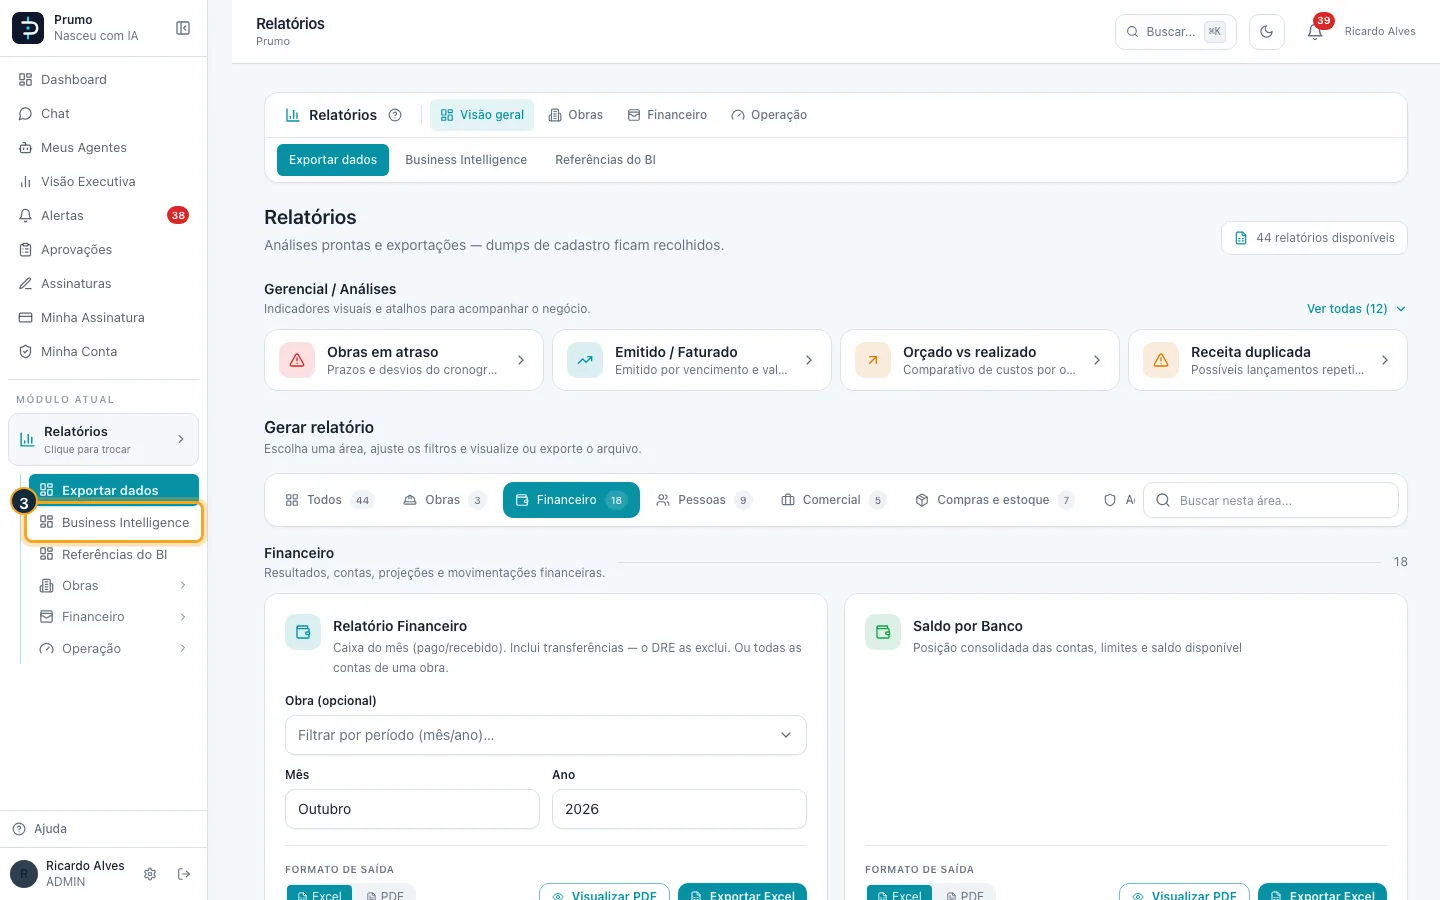
Task: Expand Operação in the sidebar submenu
Action: [x=114, y=649]
